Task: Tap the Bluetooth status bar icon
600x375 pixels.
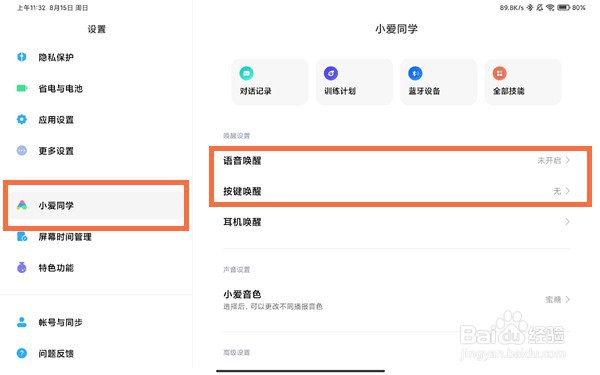Action: [530, 7]
